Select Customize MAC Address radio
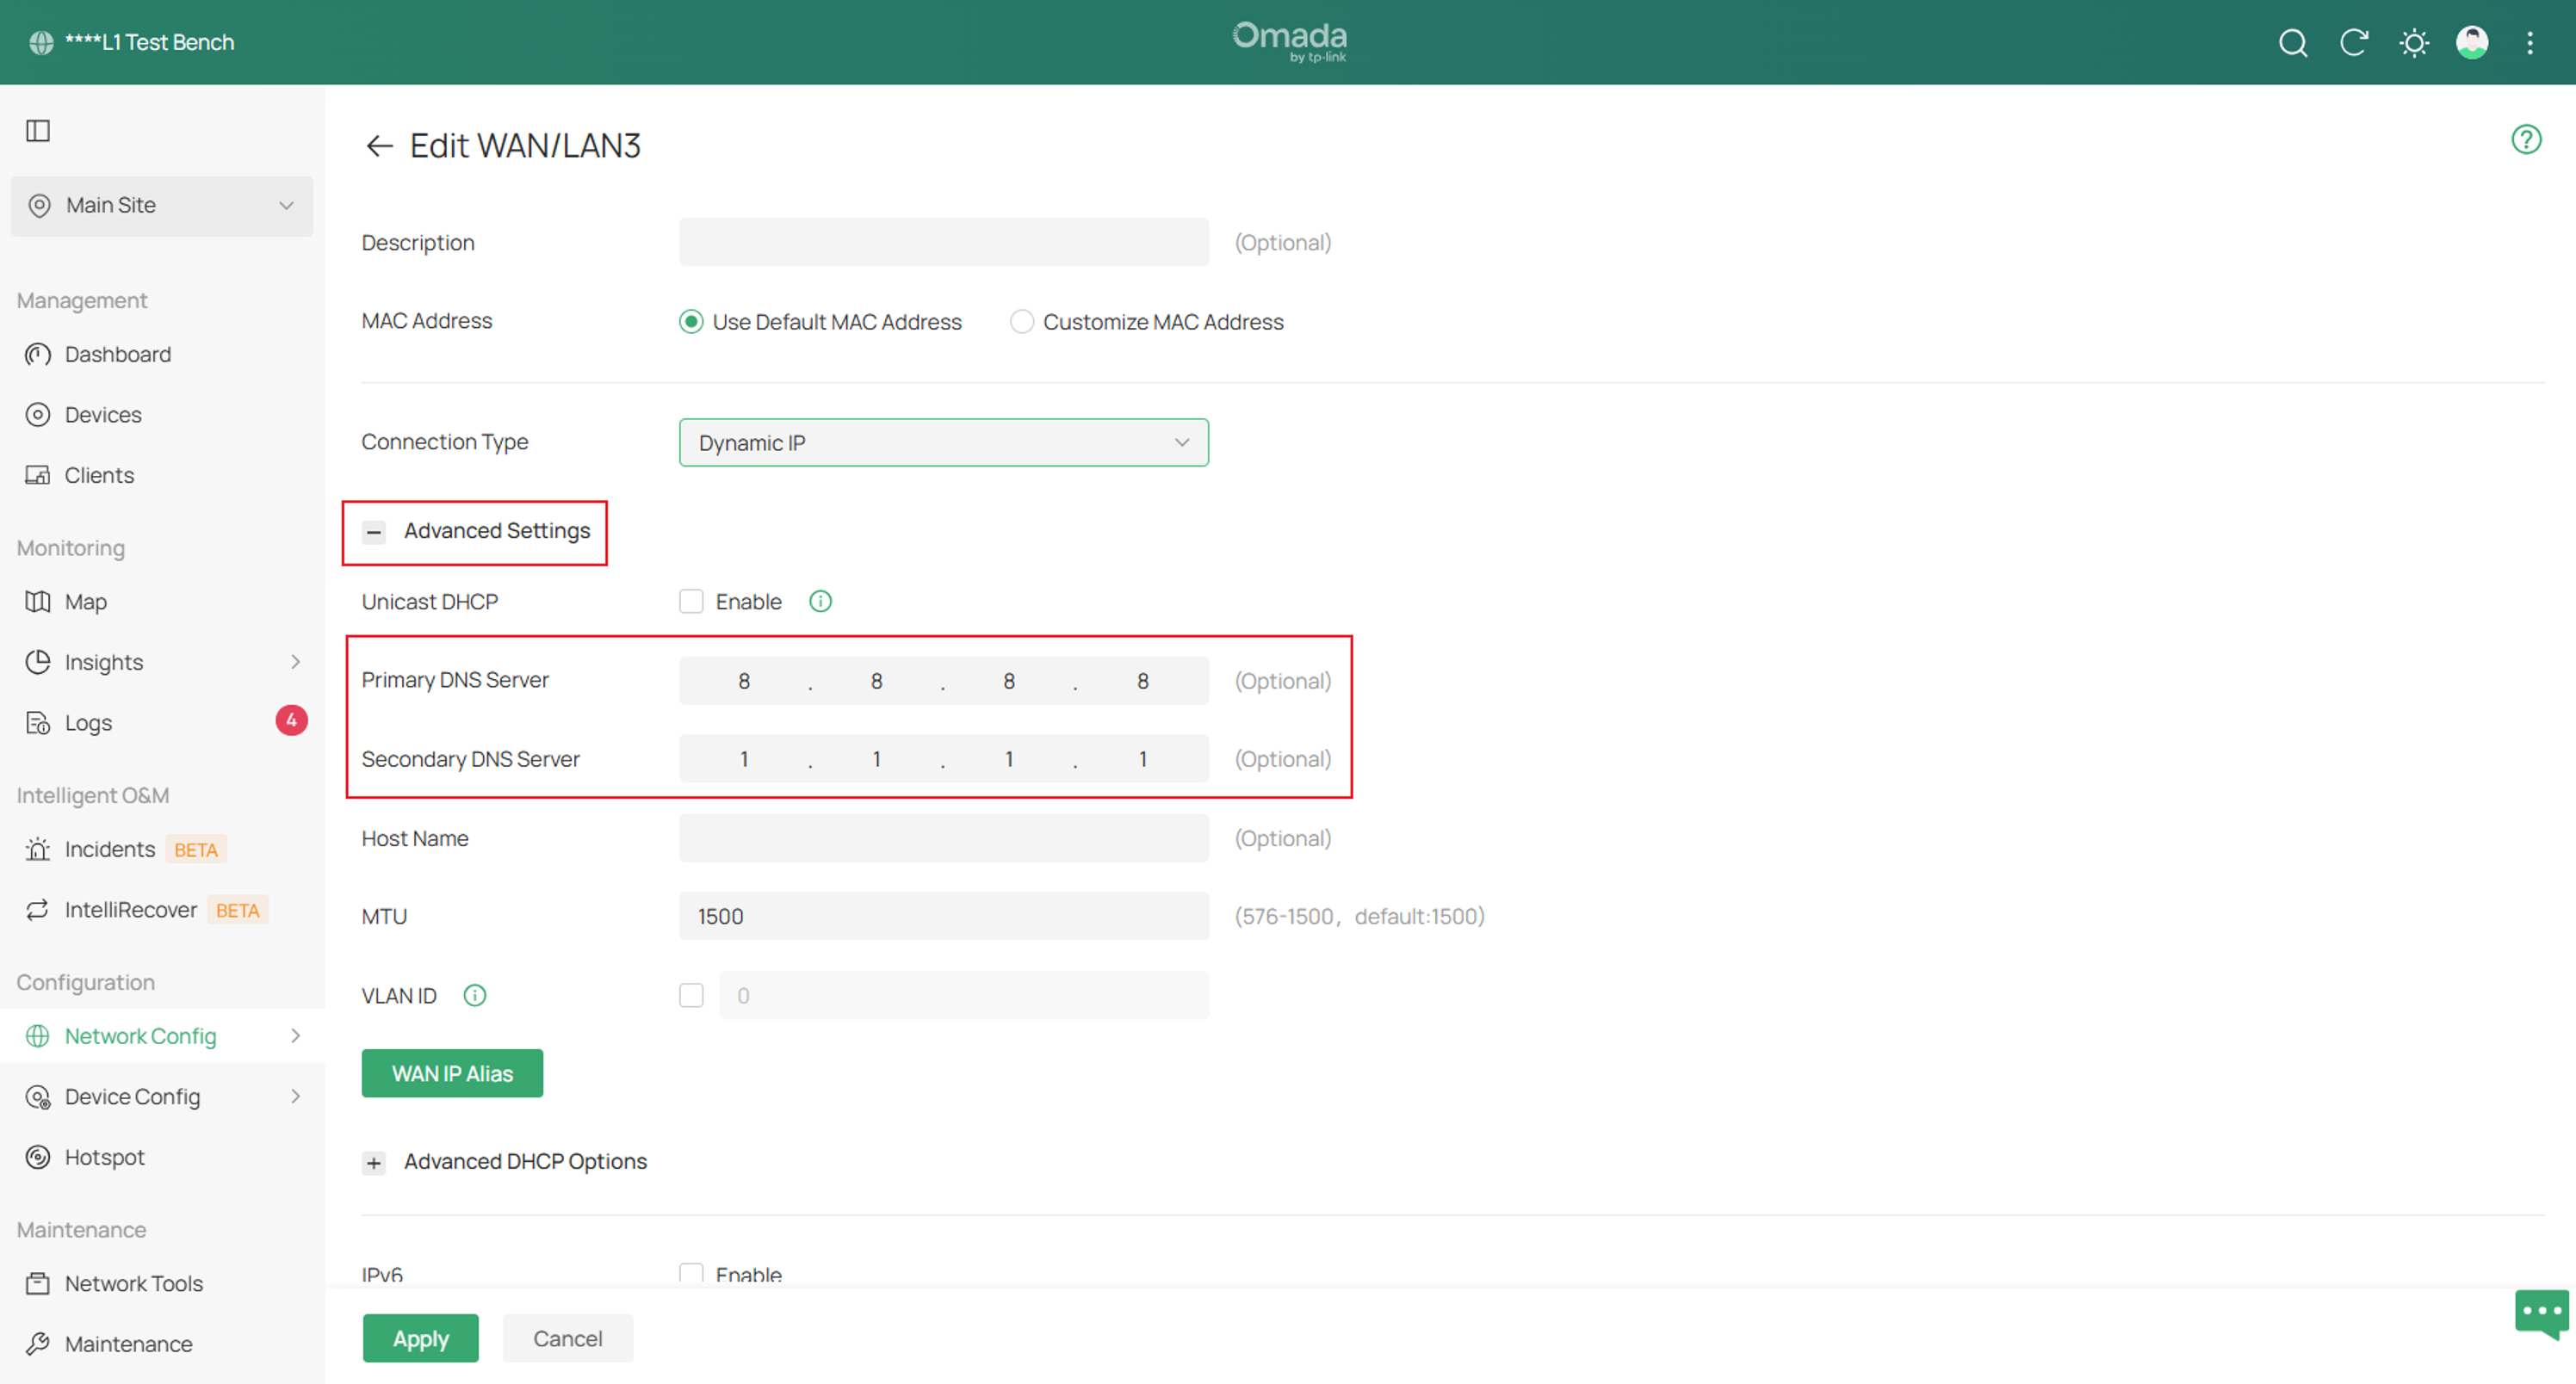Screen dimensions: 2576x1384 1021,322
